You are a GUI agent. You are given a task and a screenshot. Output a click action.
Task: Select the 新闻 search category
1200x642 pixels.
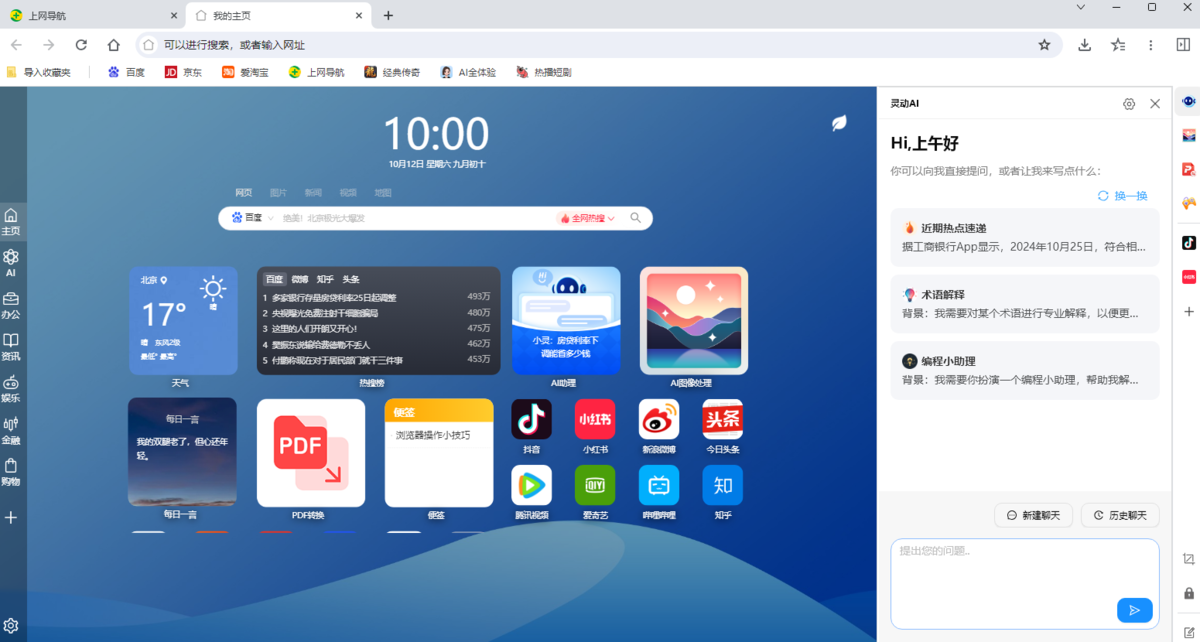click(x=313, y=192)
